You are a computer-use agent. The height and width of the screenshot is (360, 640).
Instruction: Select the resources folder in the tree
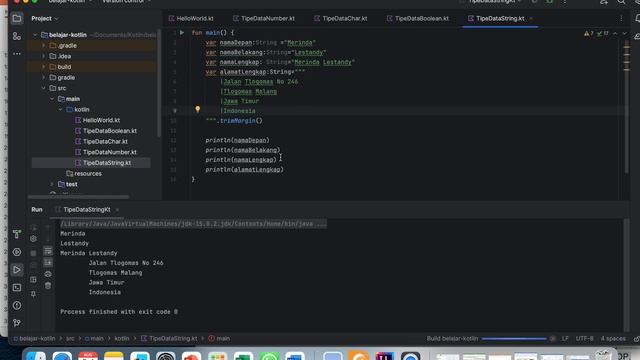click(84, 173)
